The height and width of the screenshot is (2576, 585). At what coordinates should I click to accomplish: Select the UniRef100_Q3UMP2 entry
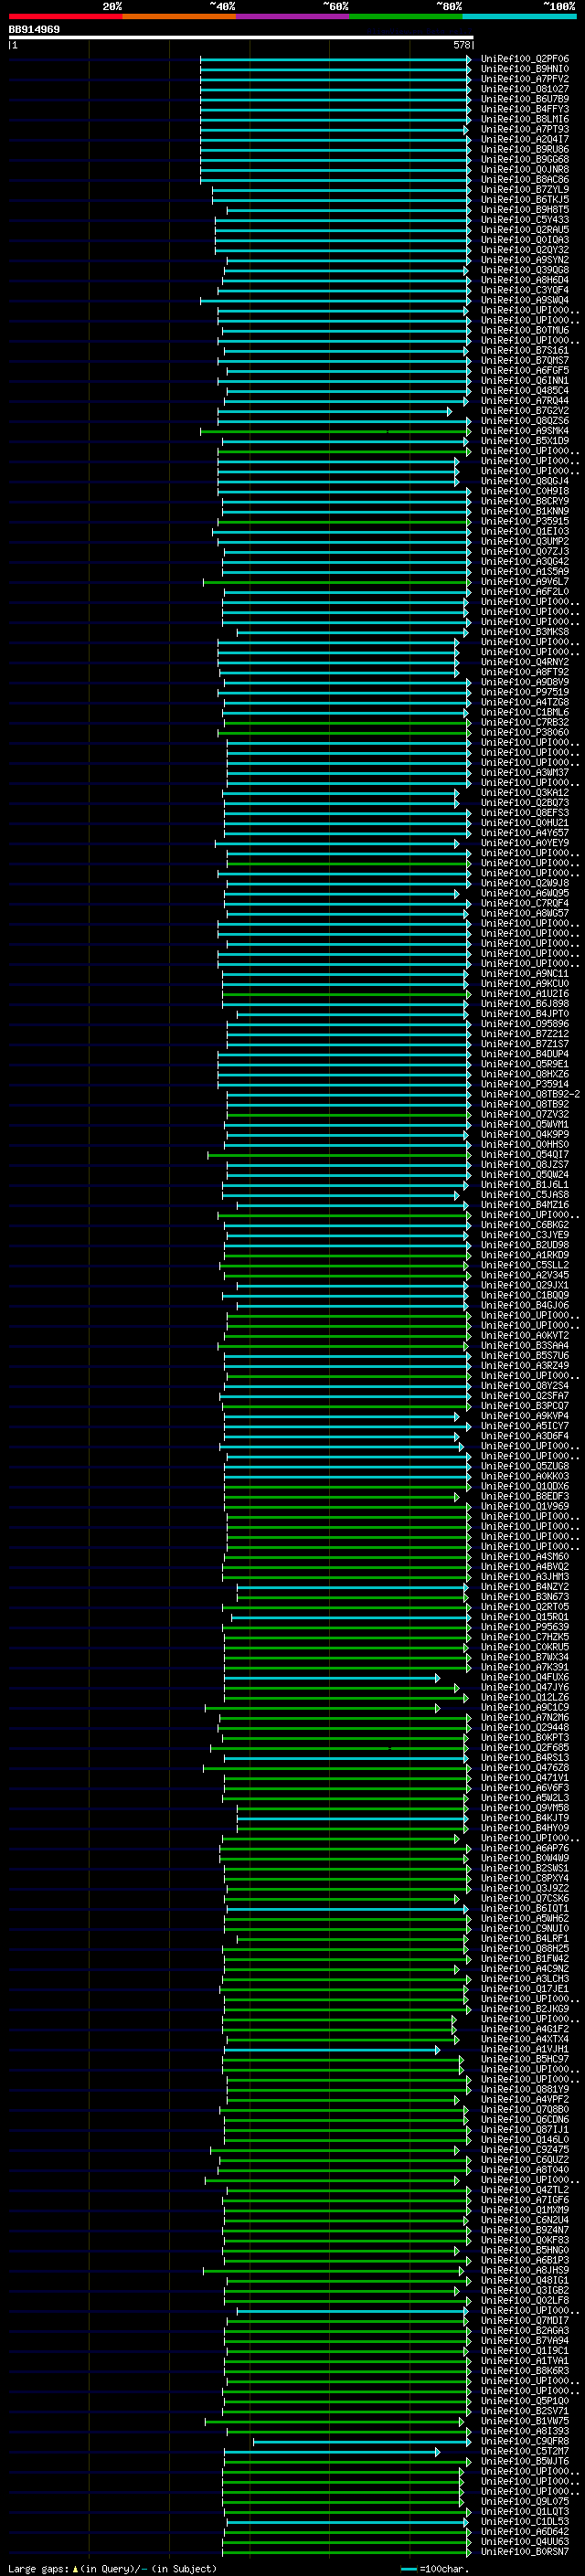coord(525,542)
